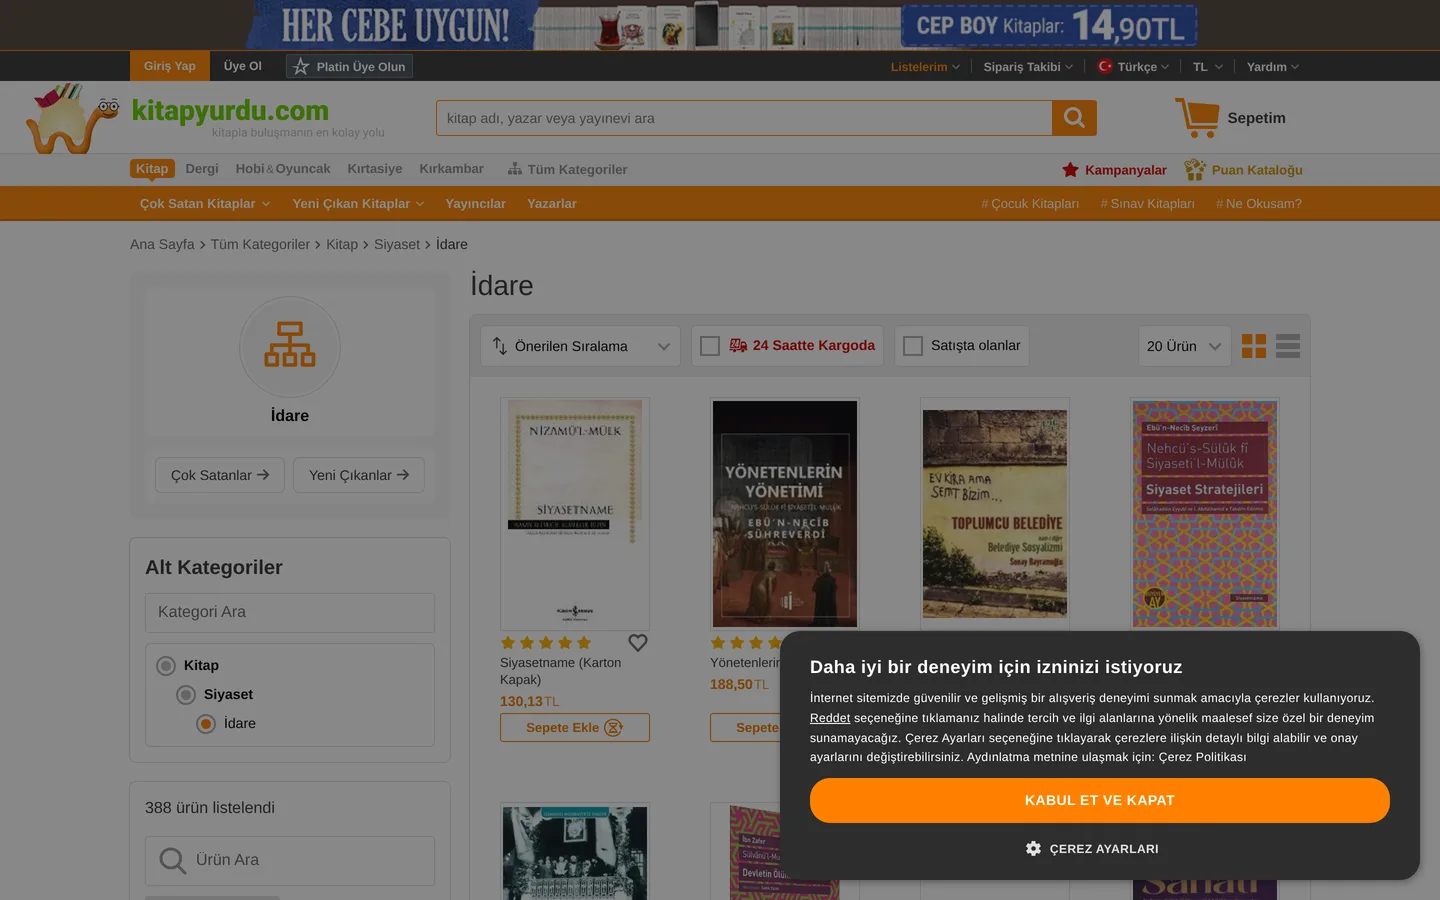Expand the Yeni Çıkan Kitaplar menu
The image size is (1440, 900).
358,204
